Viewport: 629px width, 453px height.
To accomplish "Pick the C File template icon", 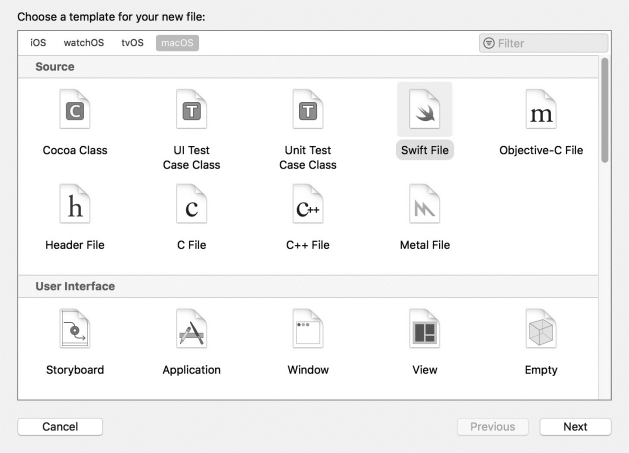I will (x=191, y=204).
